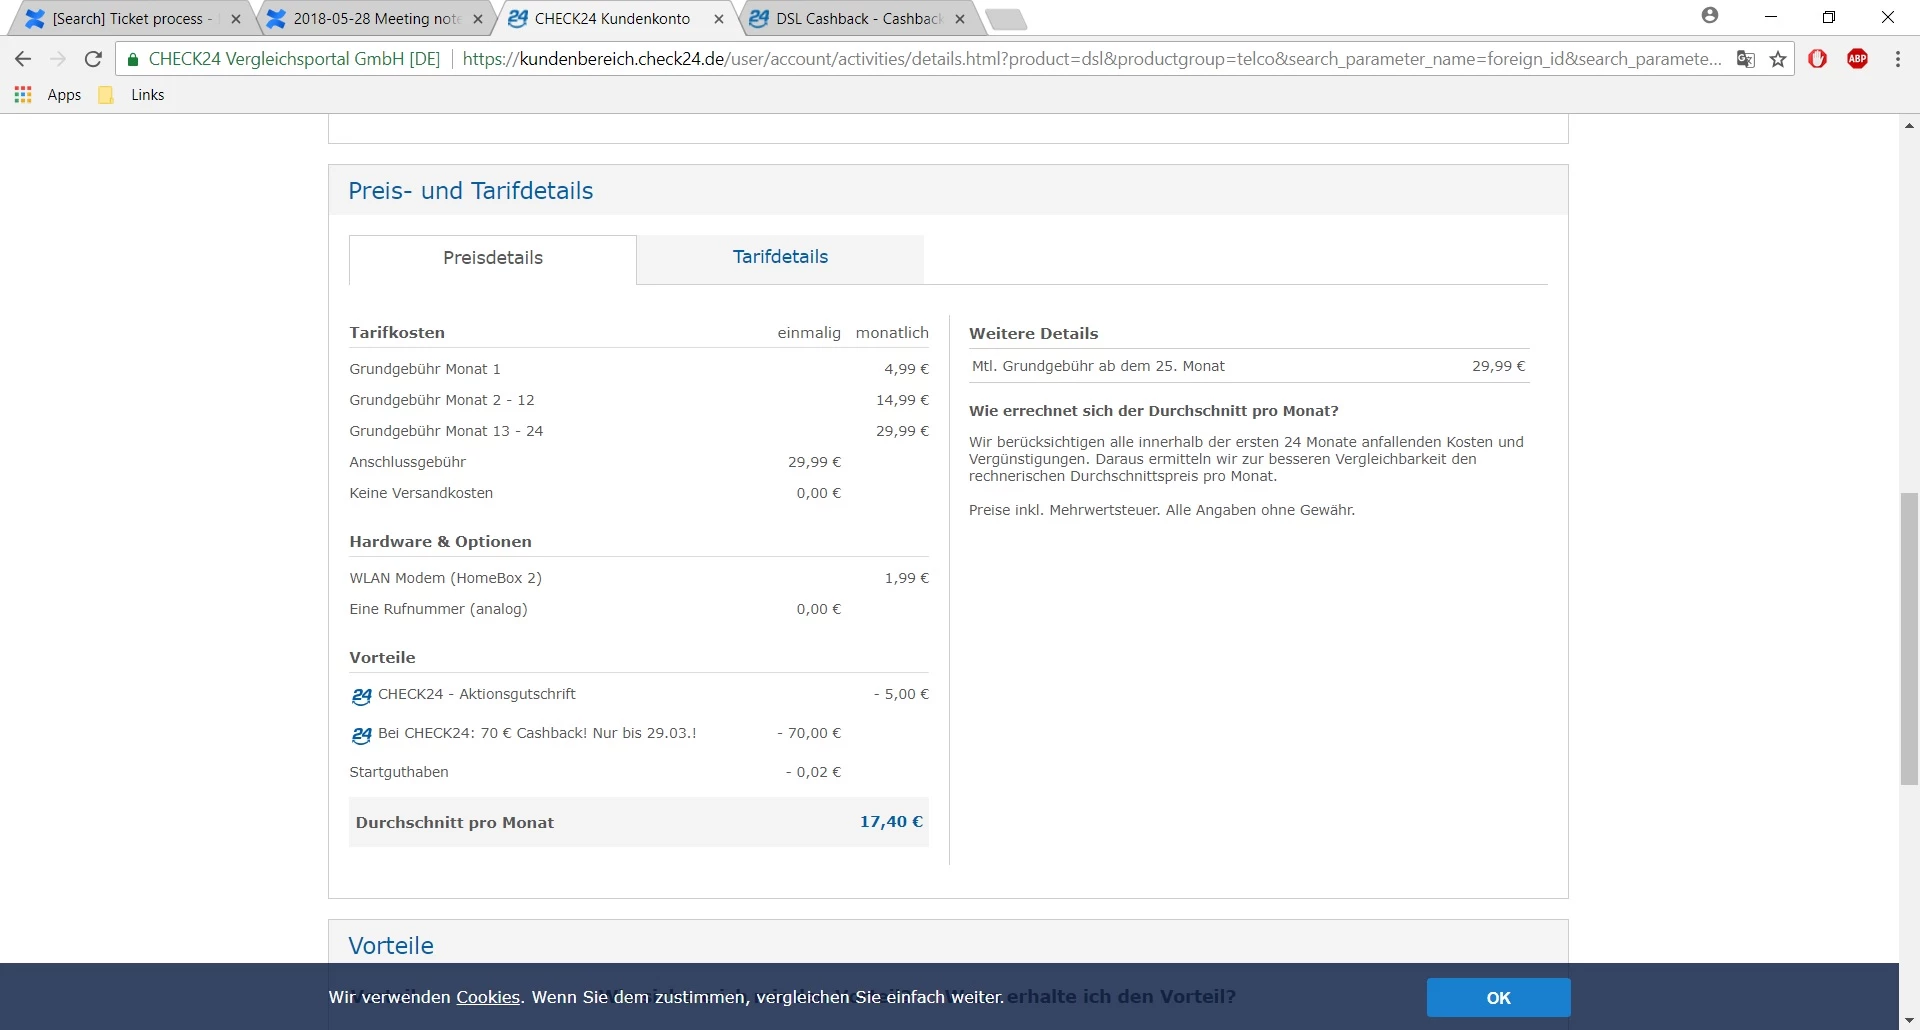Image resolution: width=1920 pixels, height=1030 pixels.
Task: Click Preise inkl. Mehrwertsteuer note
Action: click(x=1162, y=510)
